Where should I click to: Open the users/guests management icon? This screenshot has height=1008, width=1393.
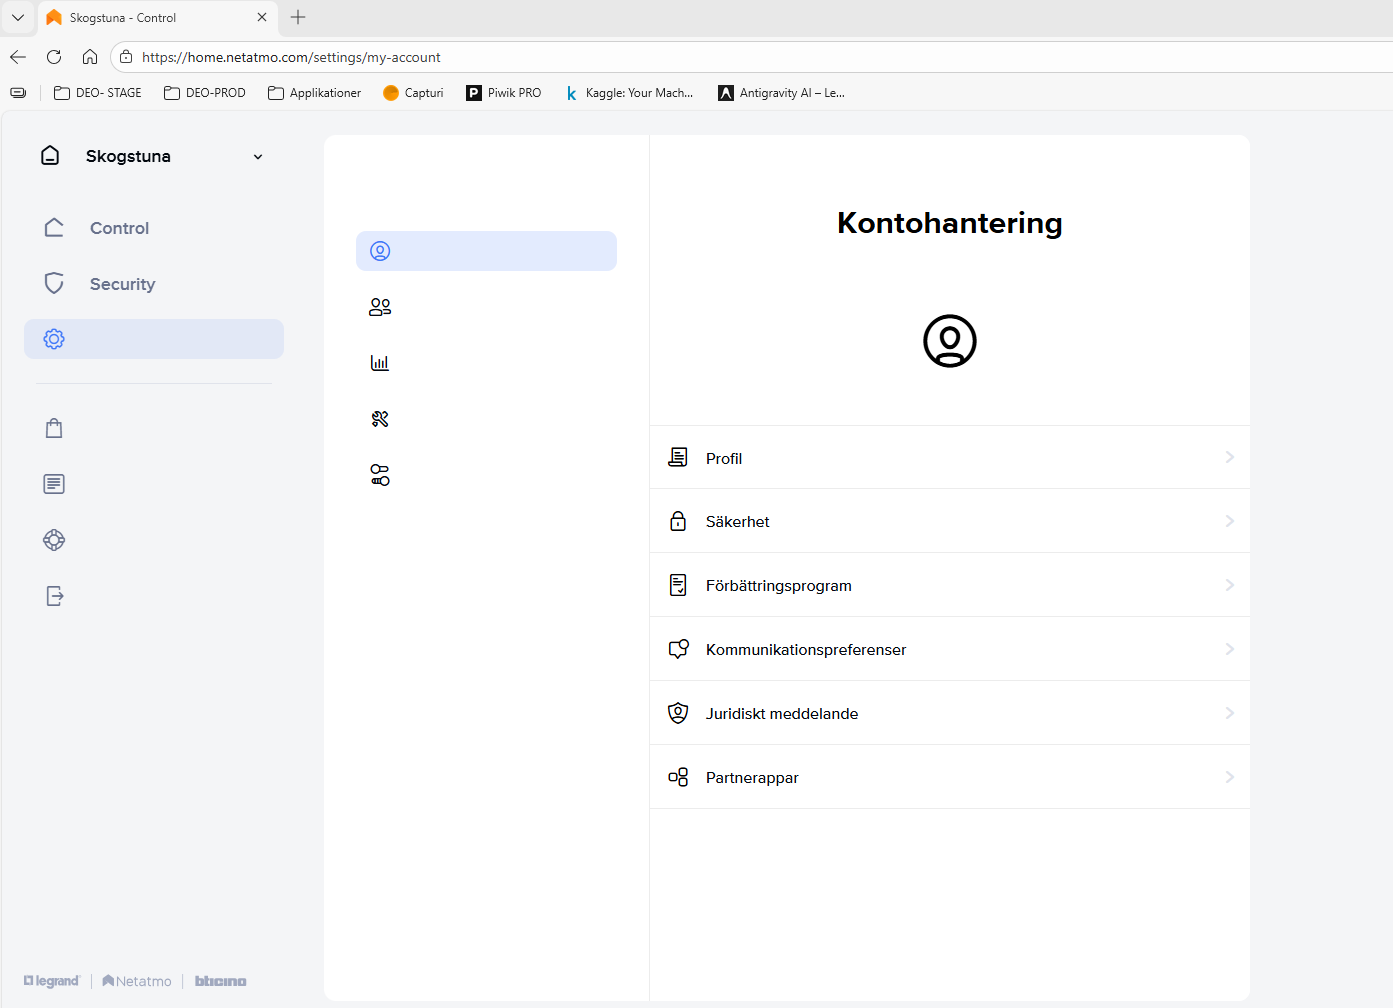tap(380, 307)
